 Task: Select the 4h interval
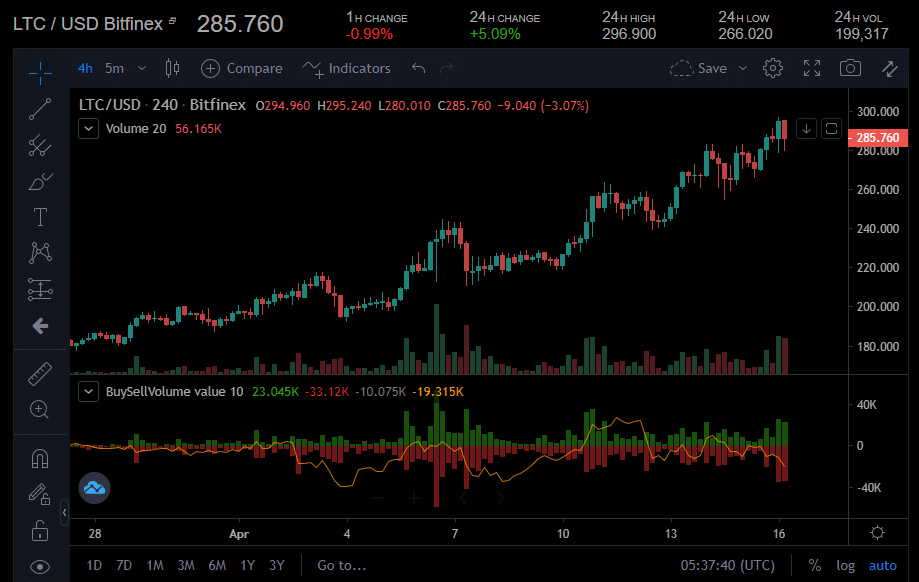[85, 69]
